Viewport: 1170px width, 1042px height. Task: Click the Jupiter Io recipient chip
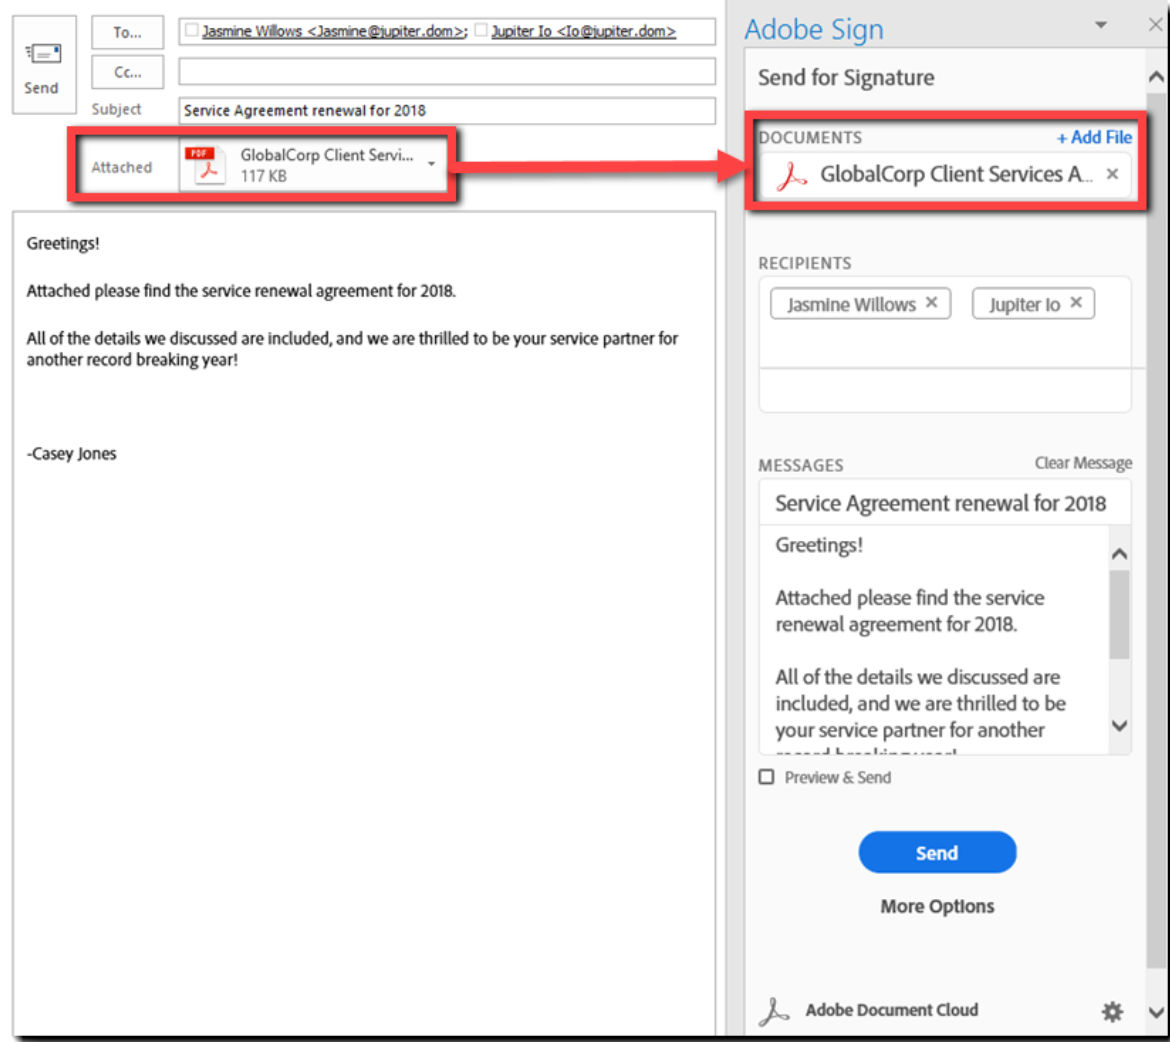1033,304
